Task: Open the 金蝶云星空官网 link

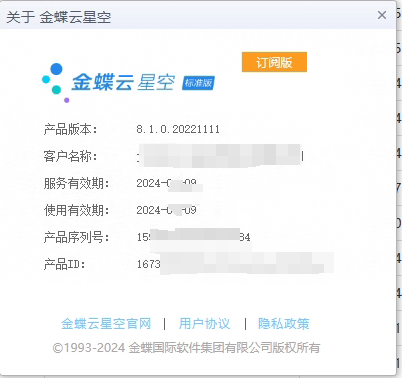Action: click(x=106, y=324)
